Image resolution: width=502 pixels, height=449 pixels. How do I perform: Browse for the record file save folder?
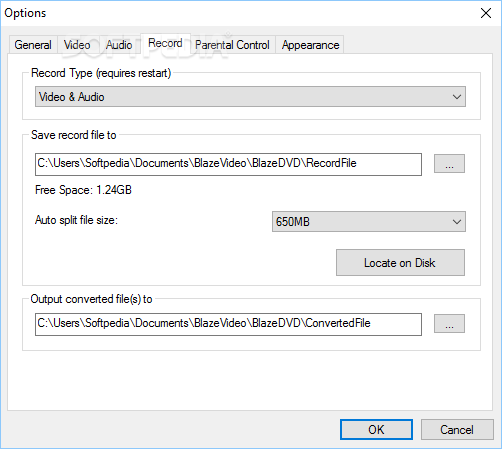(x=449, y=163)
